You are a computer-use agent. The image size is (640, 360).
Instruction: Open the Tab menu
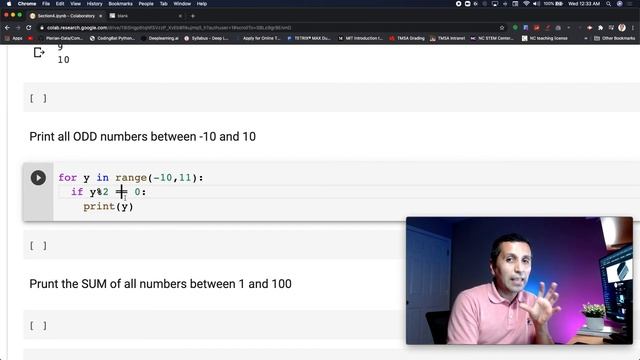(x=164, y=4)
